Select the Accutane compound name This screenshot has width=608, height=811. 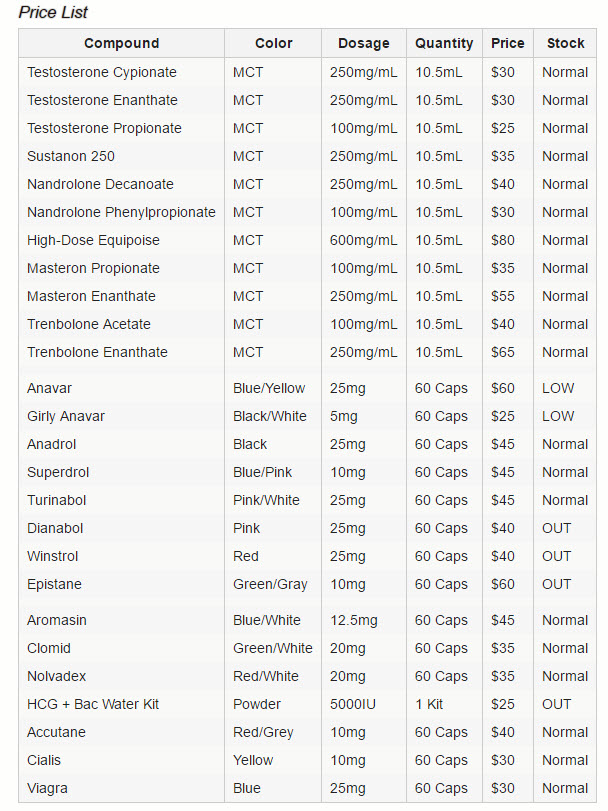(x=56, y=732)
